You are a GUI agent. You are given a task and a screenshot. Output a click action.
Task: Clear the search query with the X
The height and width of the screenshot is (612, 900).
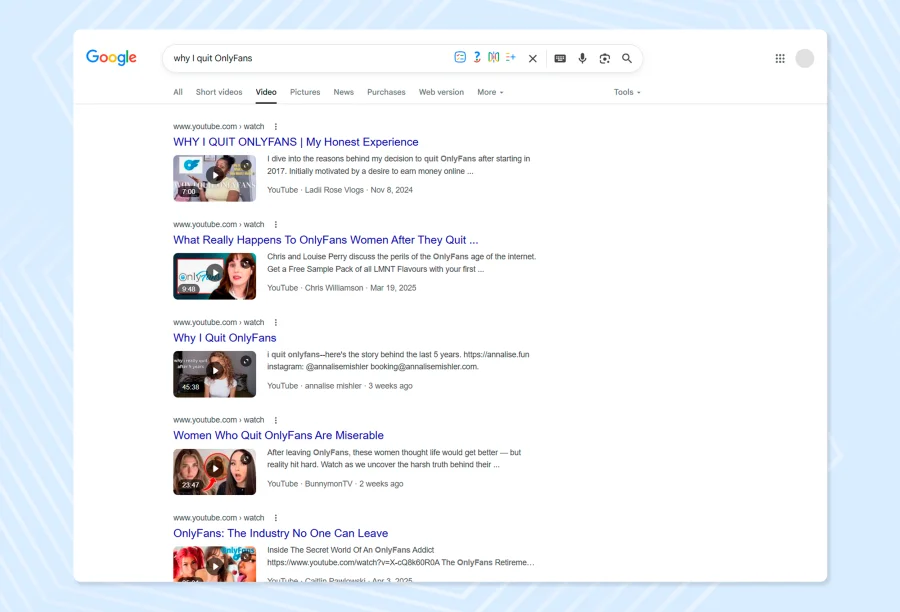[x=533, y=58]
